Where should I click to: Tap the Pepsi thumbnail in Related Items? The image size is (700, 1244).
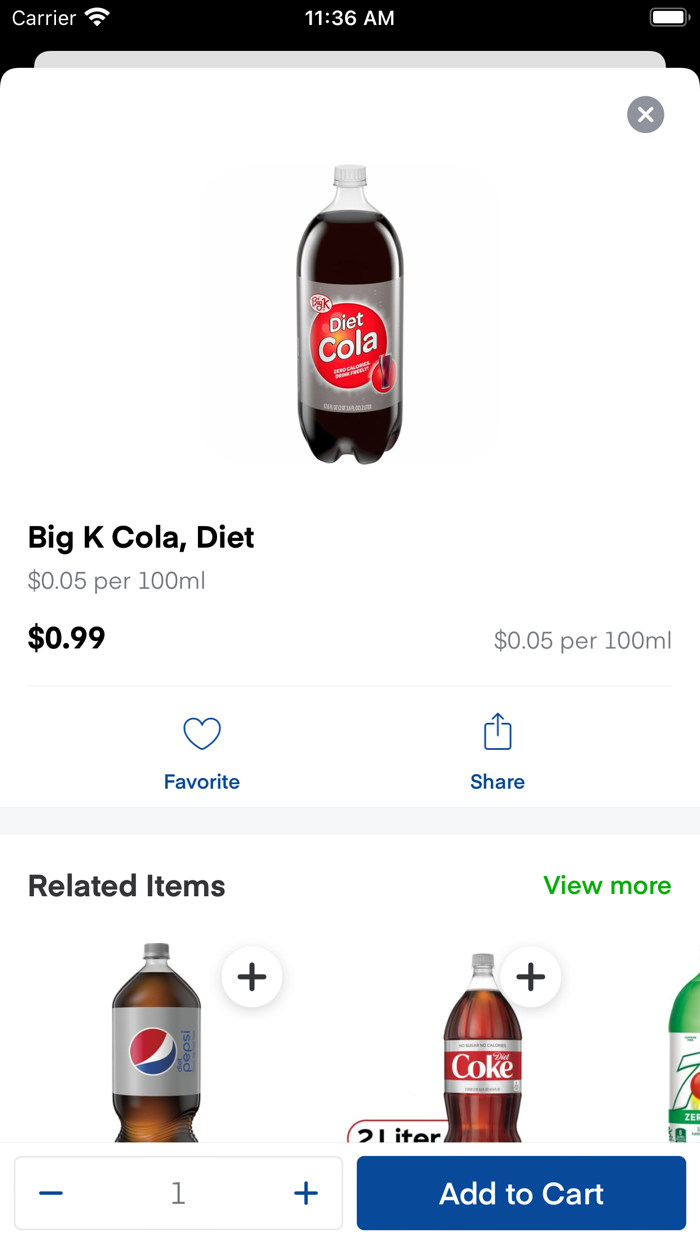(x=155, y=1050)
